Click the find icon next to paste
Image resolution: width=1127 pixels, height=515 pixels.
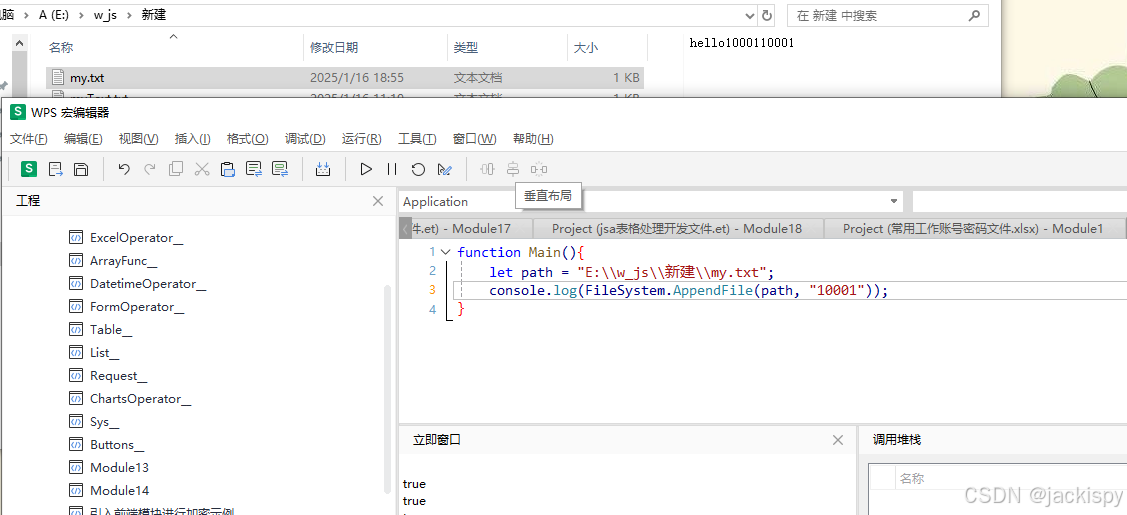coord(254,169)
